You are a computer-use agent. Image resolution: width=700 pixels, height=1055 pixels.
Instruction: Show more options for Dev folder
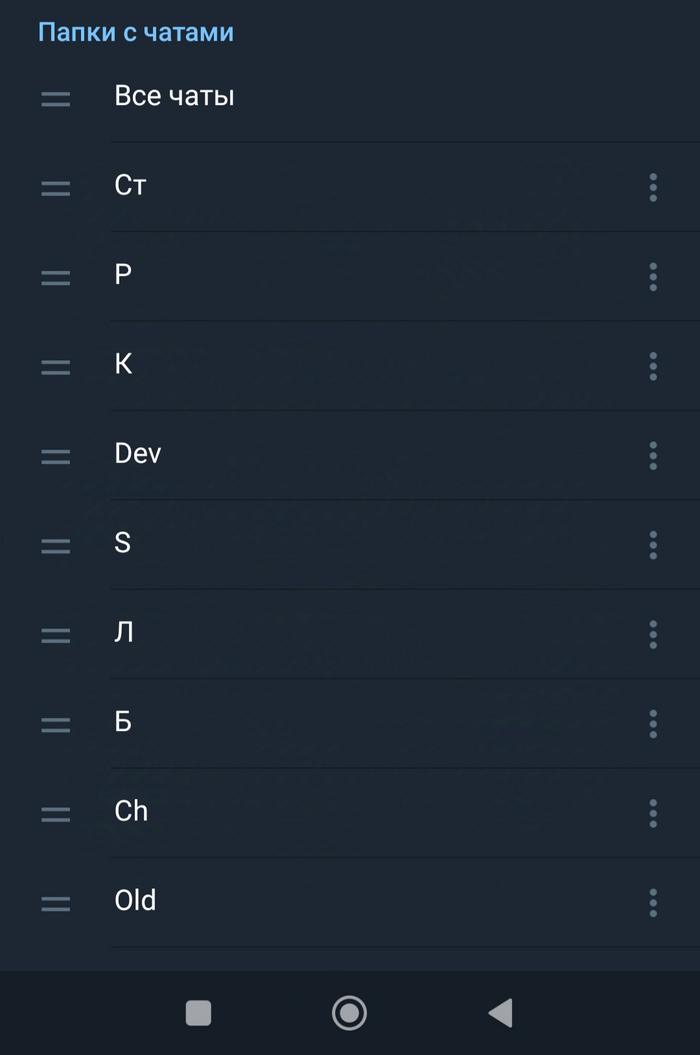(653, 455)
